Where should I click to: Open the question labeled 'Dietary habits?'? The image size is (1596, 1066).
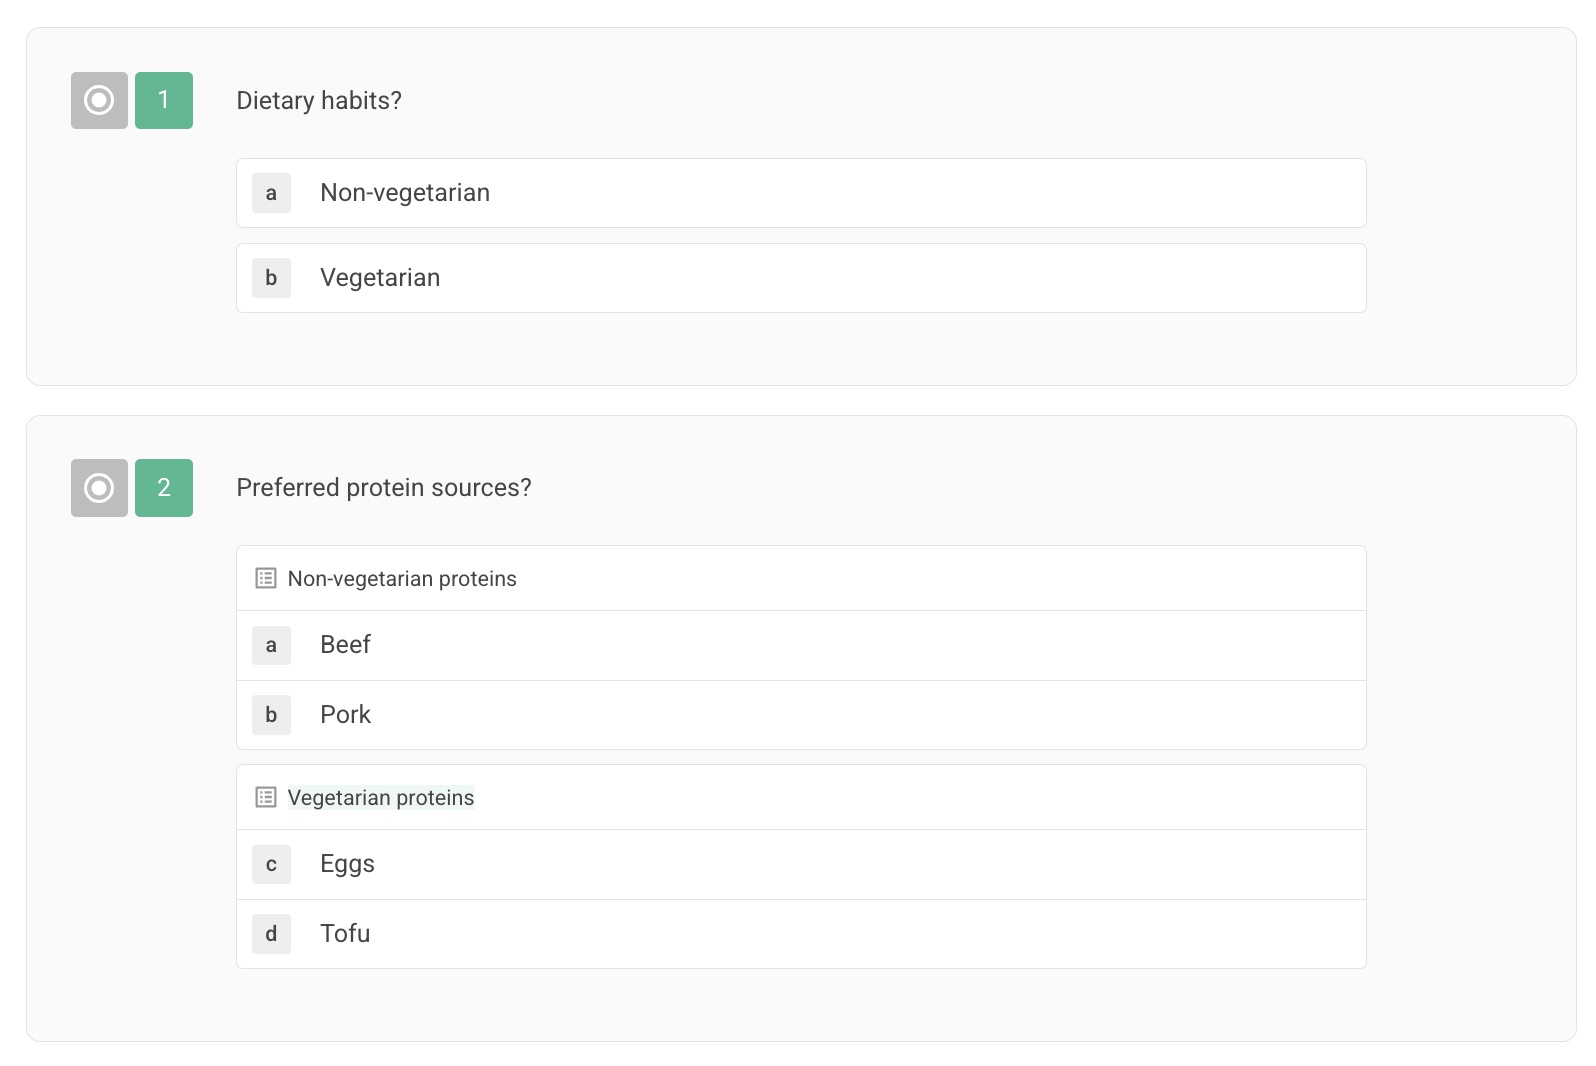click(x=318, y=99)
